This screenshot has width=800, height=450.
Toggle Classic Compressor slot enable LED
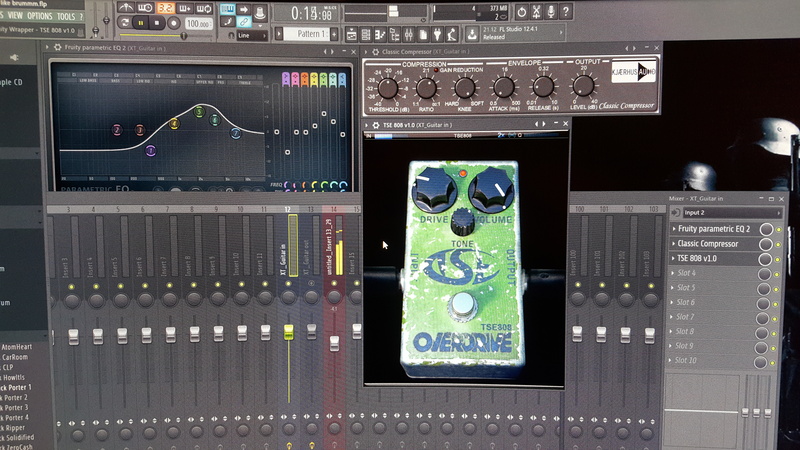tap(778, 244)
